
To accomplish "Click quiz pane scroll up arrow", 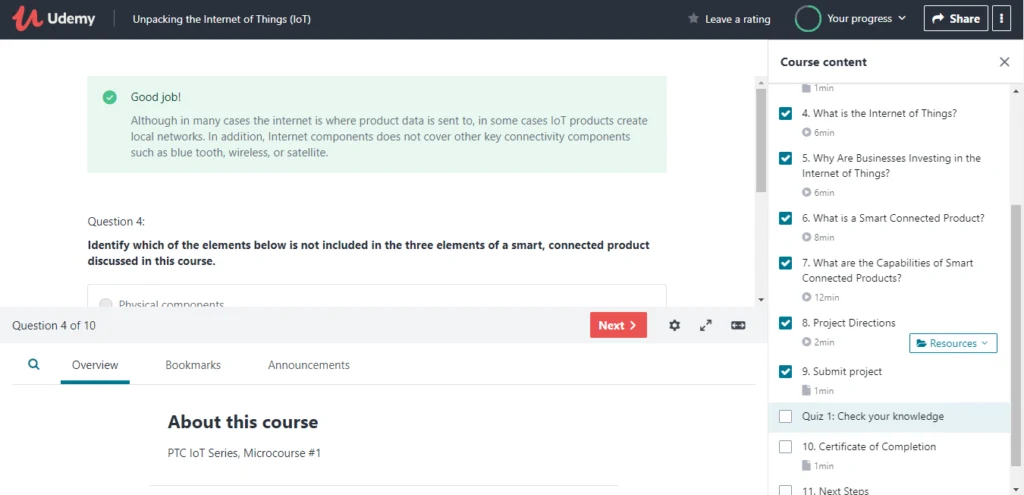I will [x=760, y=82].
